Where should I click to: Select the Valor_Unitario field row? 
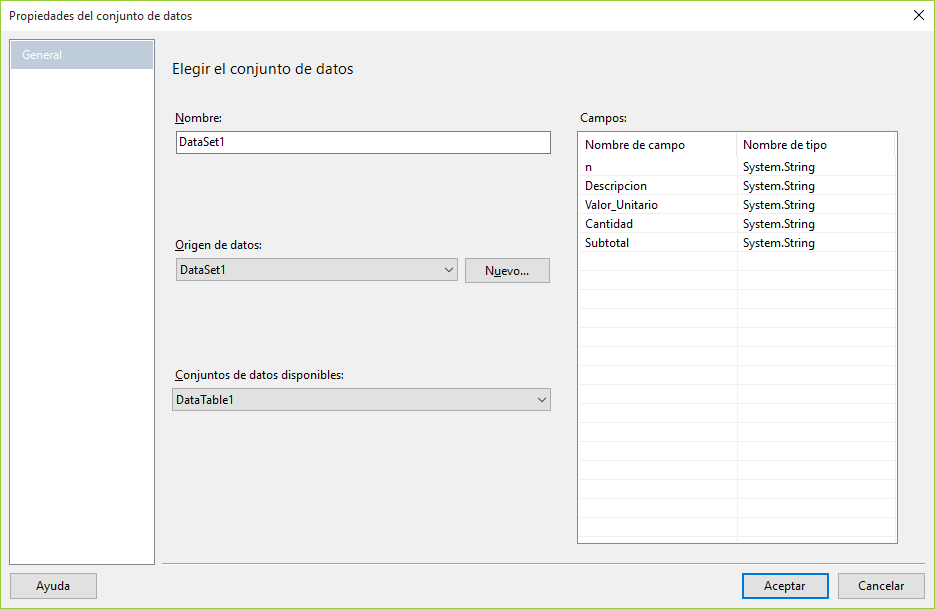coord(640,204)
